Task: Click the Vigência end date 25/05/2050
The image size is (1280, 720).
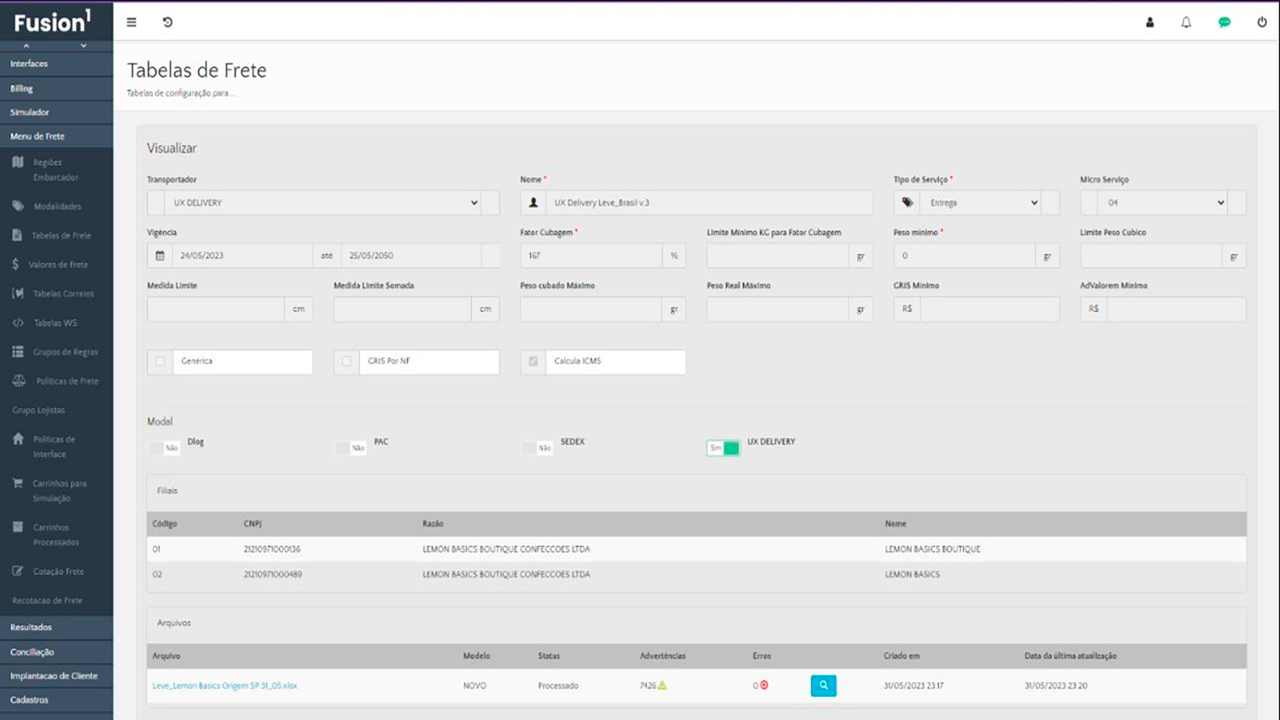Action: coord(411,256)
